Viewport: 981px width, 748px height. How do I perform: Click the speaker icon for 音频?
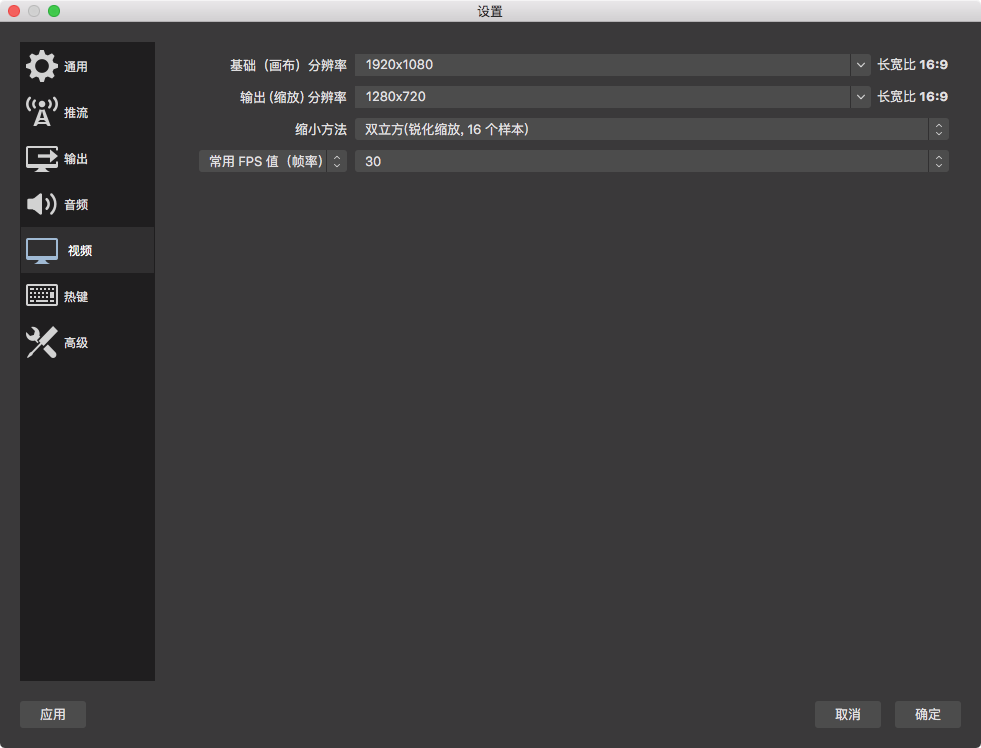coord(42,204)
